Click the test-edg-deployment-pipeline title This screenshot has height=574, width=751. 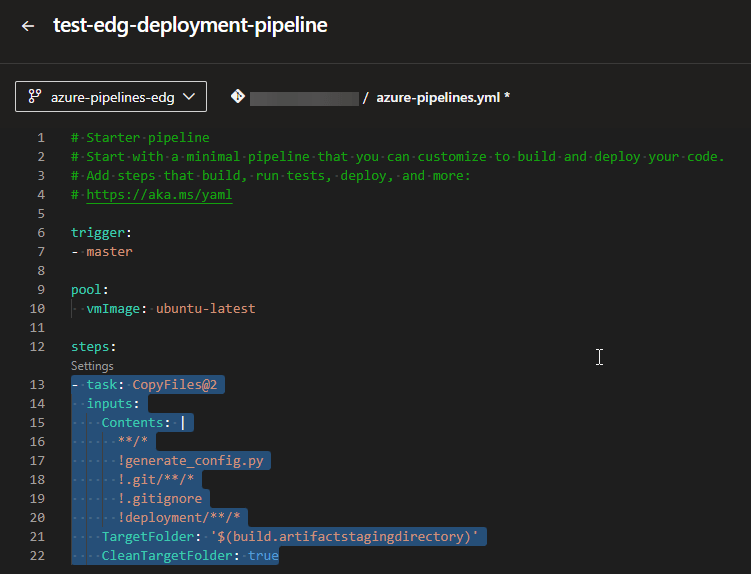[190, 26]
